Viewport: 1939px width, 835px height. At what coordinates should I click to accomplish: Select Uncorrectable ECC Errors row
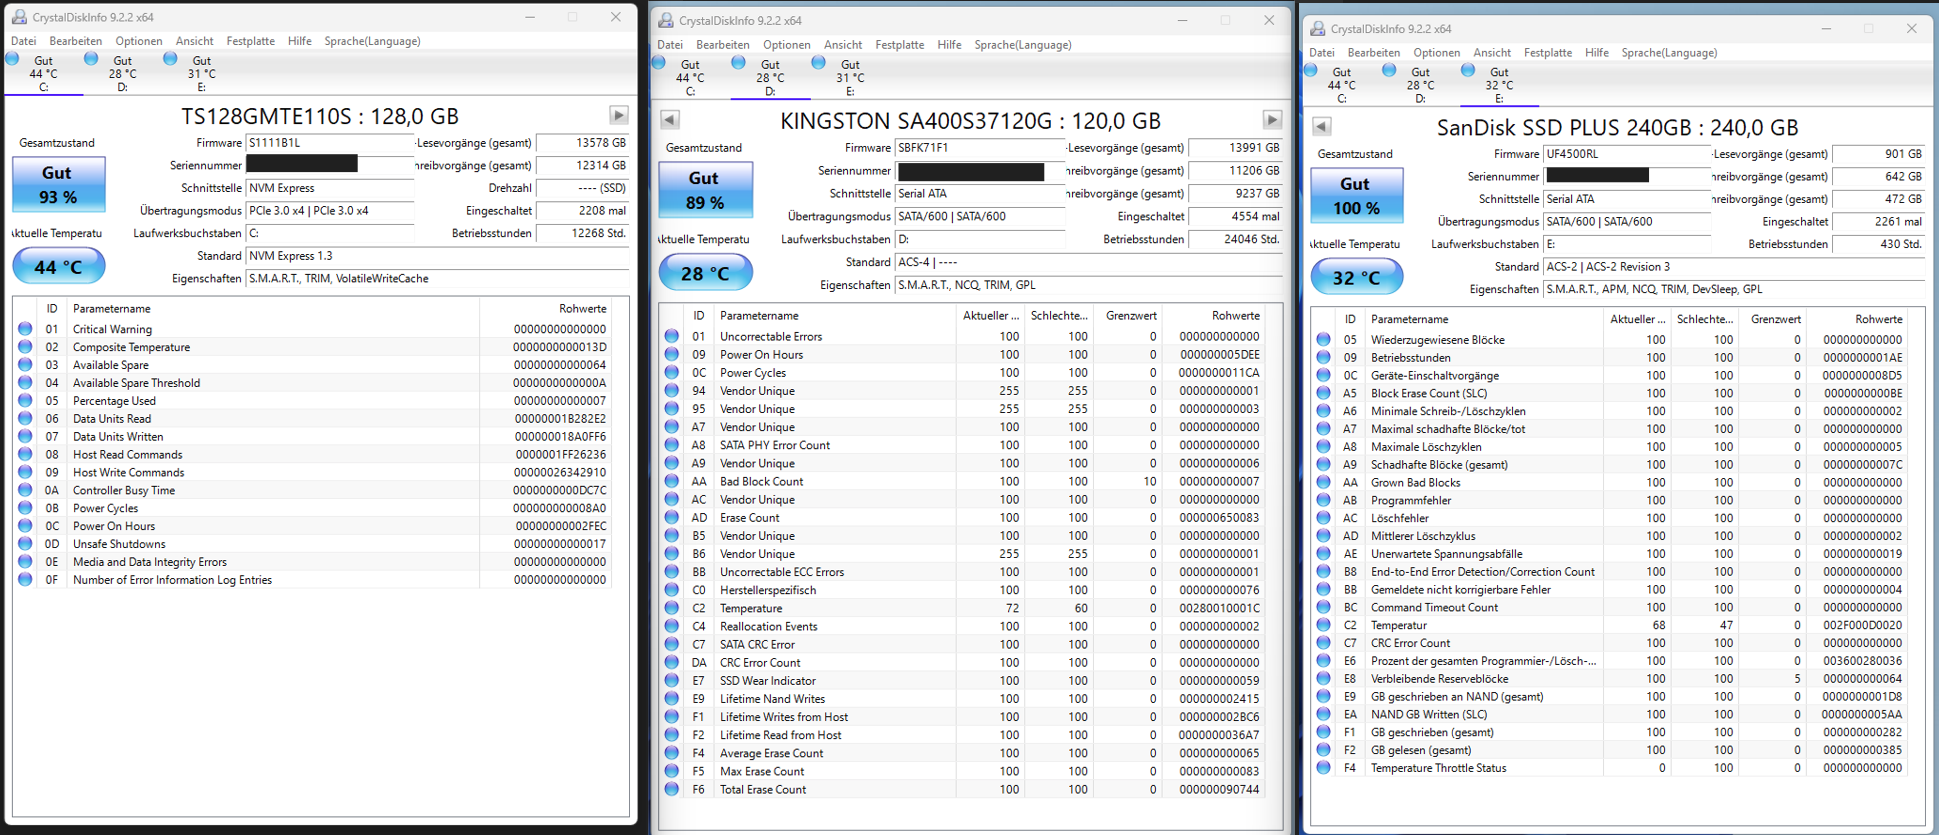[962, 572]
